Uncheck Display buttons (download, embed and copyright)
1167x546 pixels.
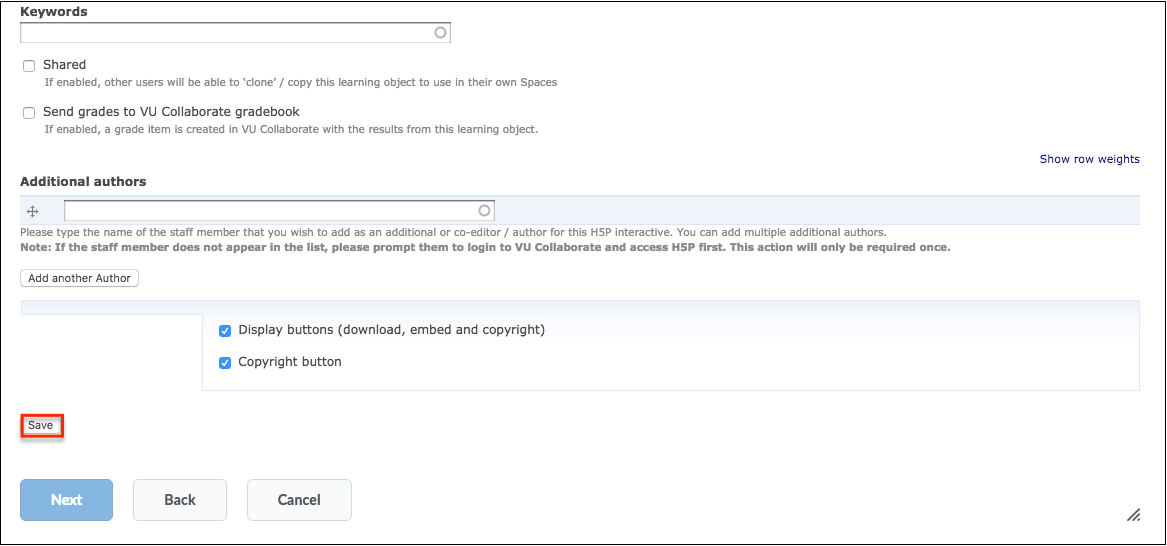(x=225, y=330)
